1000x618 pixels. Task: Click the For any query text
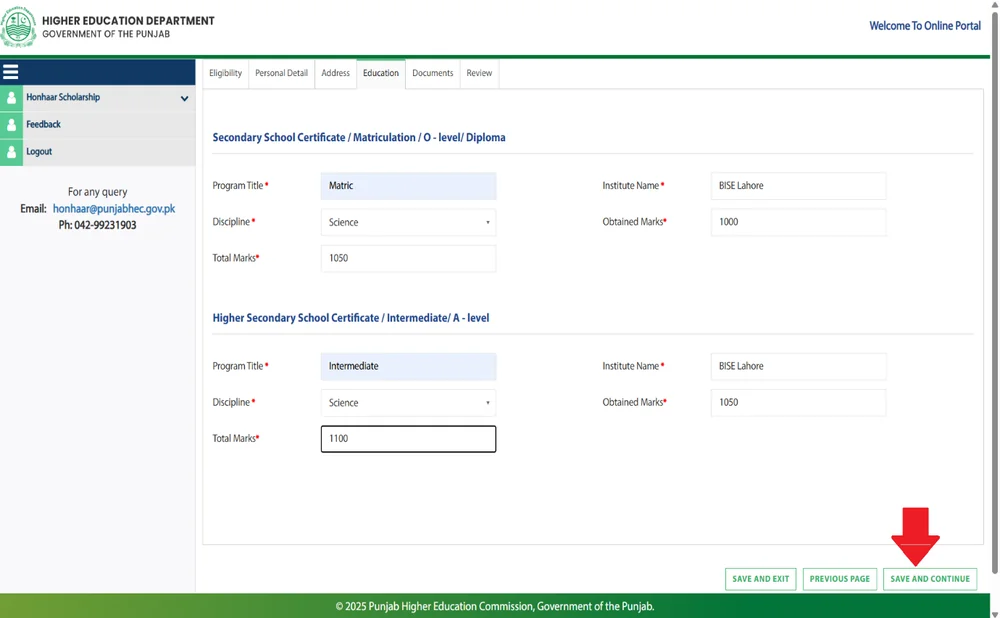click(98, 192)
